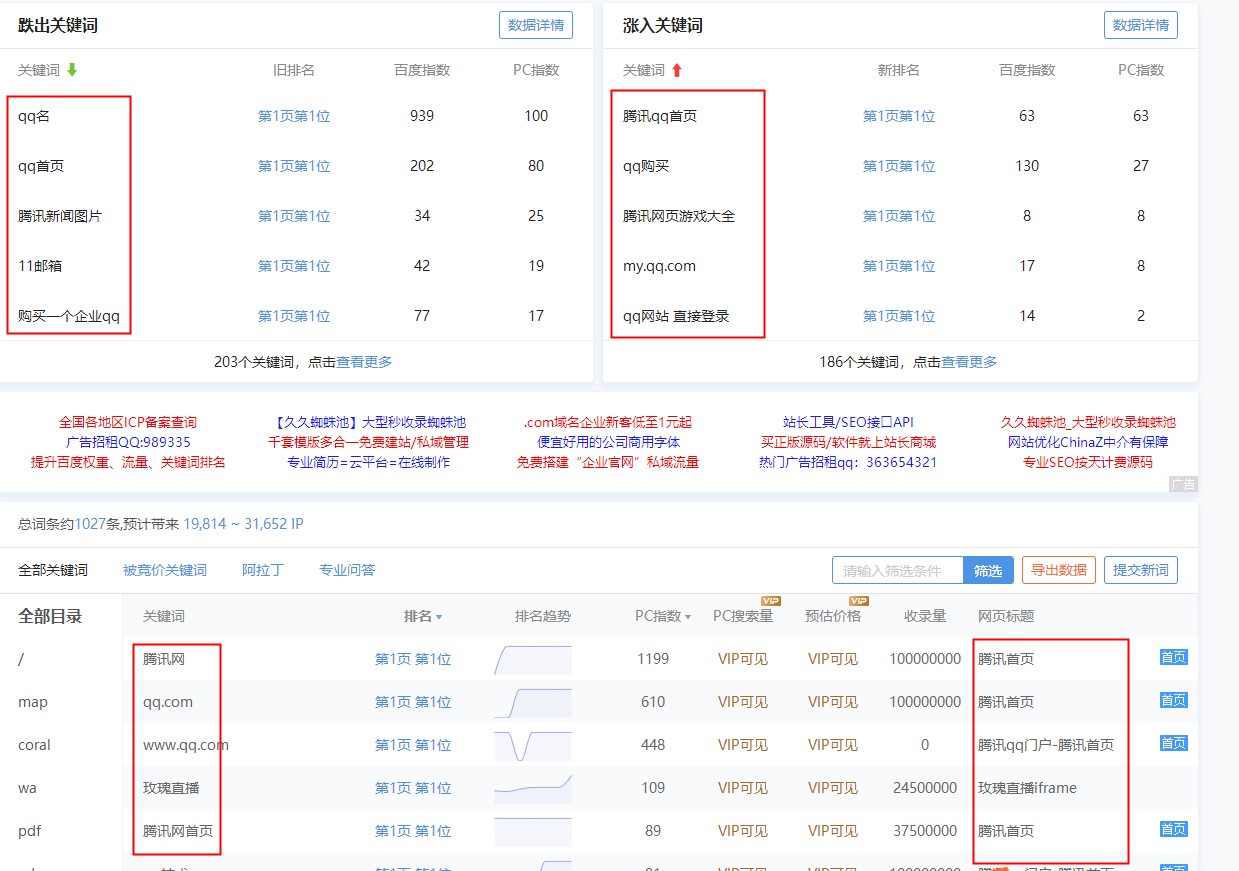
Task: Click ad link 广告招租QQ:989335
Action: click(128, 442)
